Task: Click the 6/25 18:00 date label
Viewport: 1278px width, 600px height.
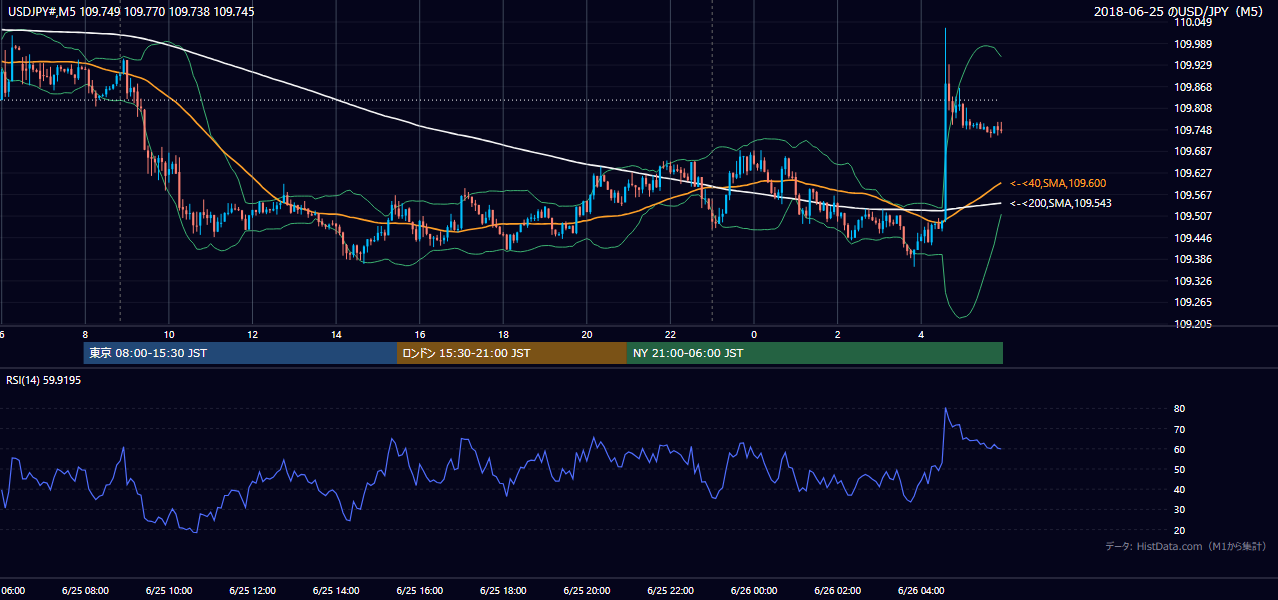Action: coord(503,590)
